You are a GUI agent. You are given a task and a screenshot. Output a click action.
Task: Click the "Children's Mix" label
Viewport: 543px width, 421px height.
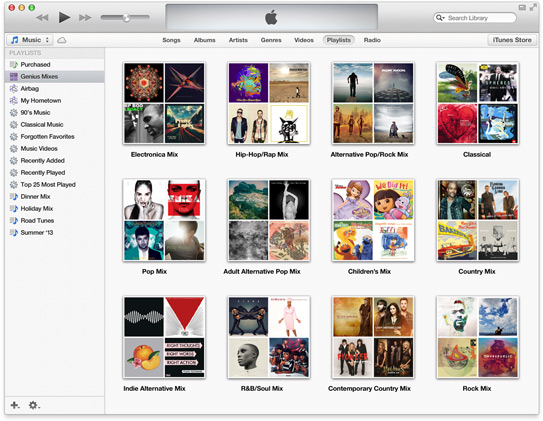369,271
